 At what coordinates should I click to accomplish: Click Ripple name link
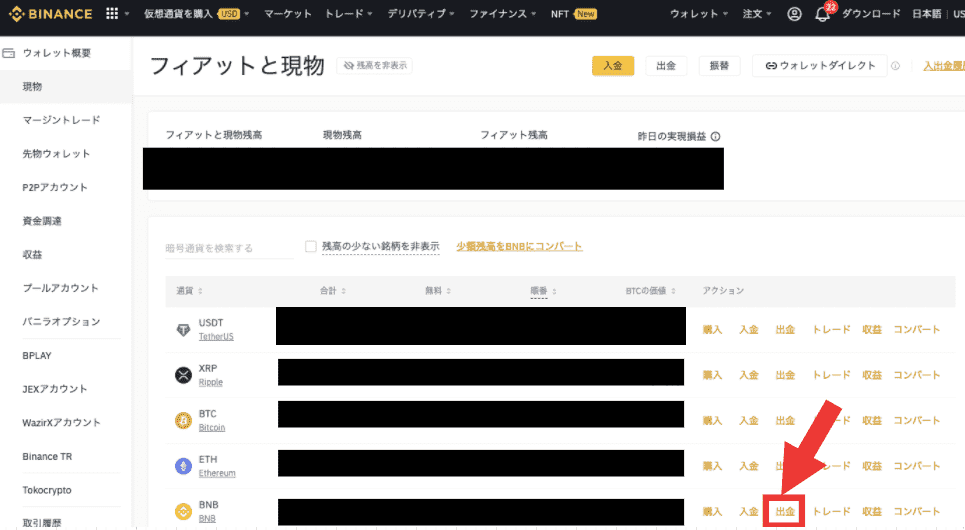pos(210,382)
